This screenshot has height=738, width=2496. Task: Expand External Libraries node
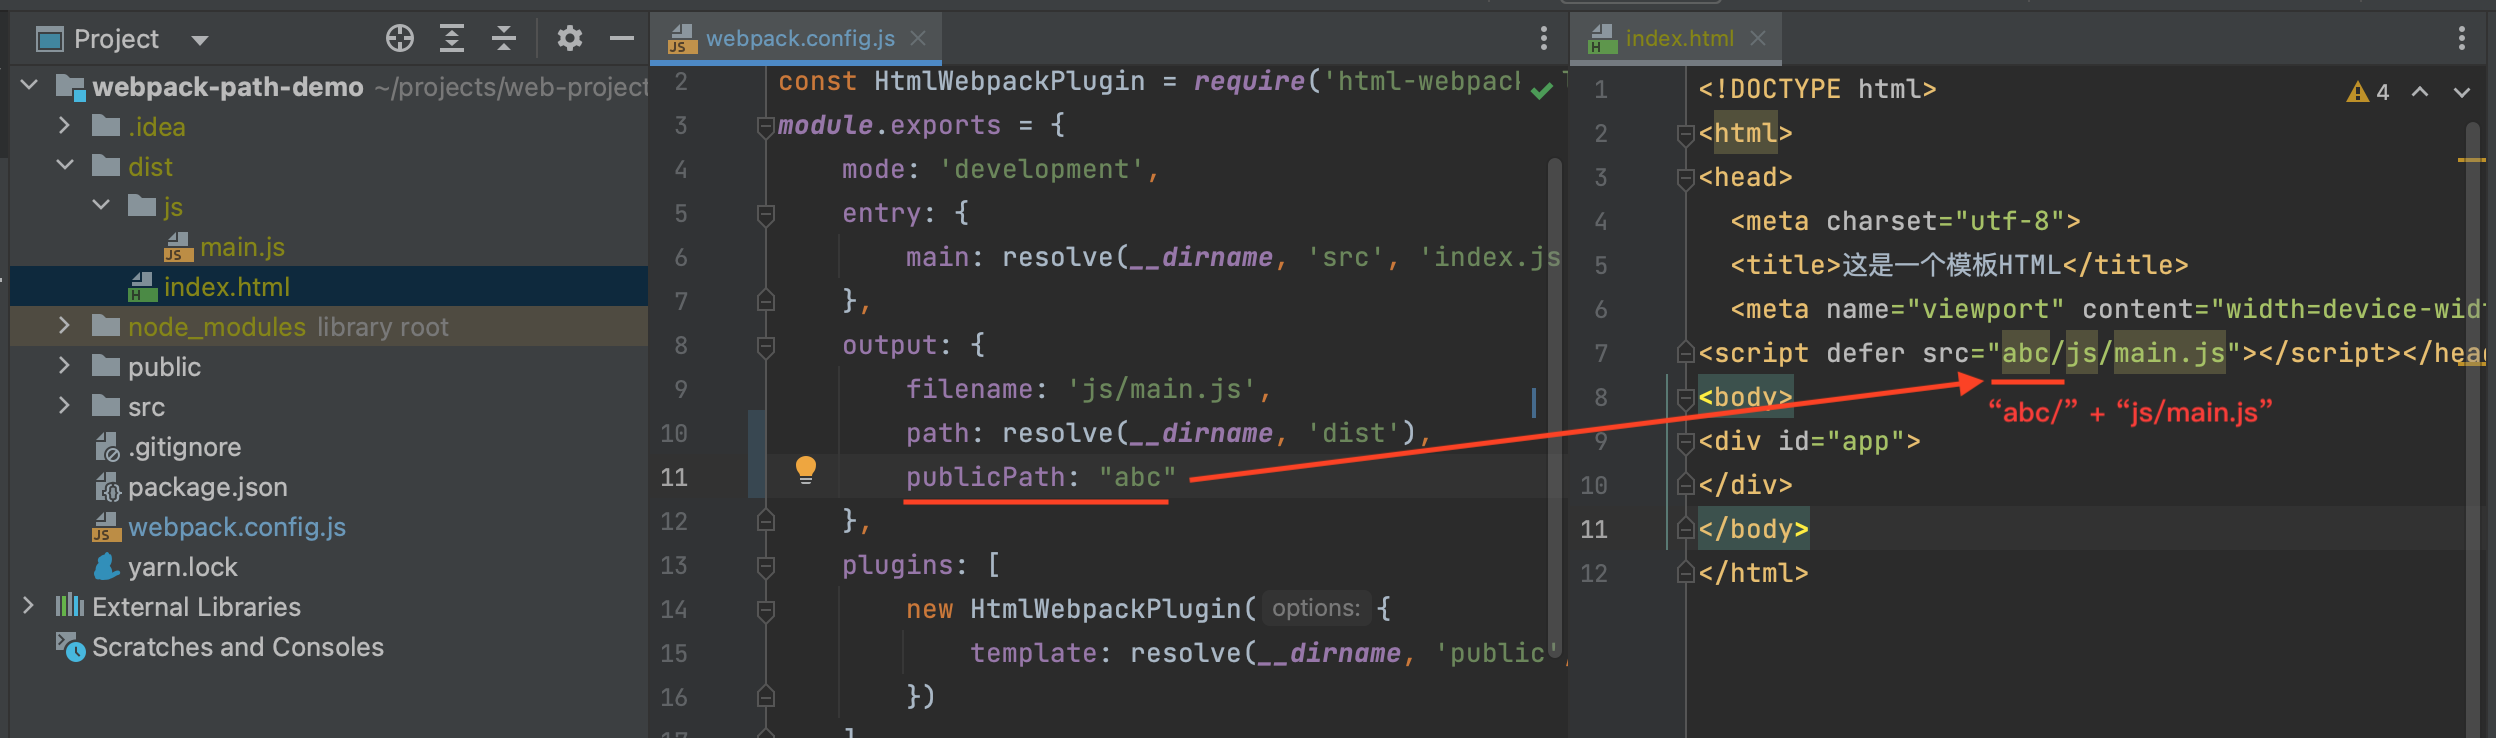pos(28,606)
